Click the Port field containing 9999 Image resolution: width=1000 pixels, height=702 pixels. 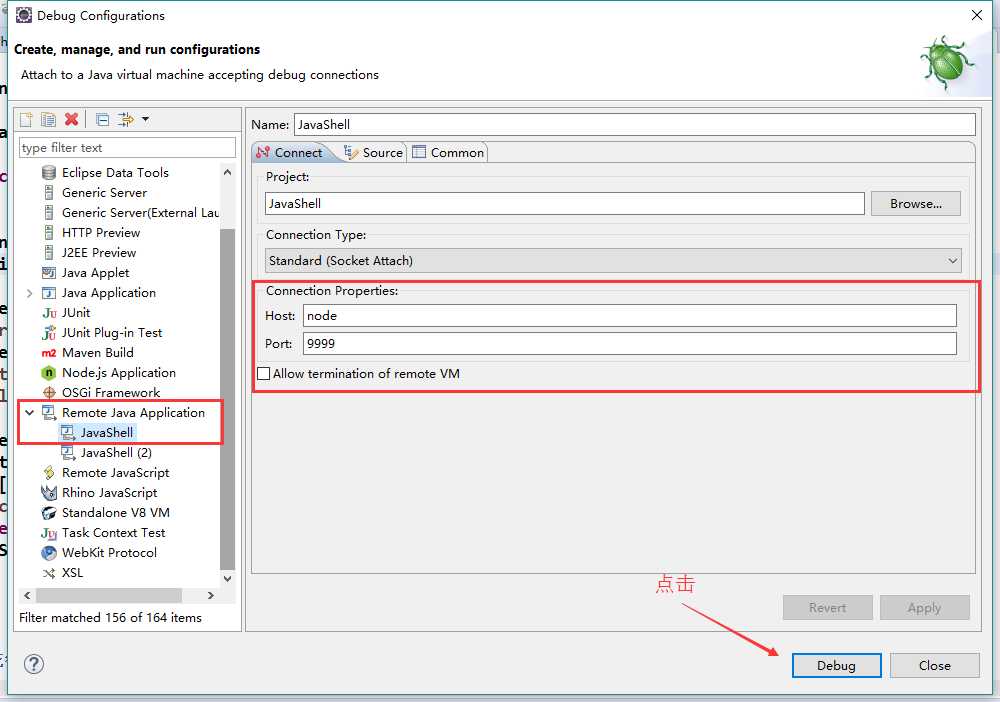pyautogui.click(x=630, y=344)
